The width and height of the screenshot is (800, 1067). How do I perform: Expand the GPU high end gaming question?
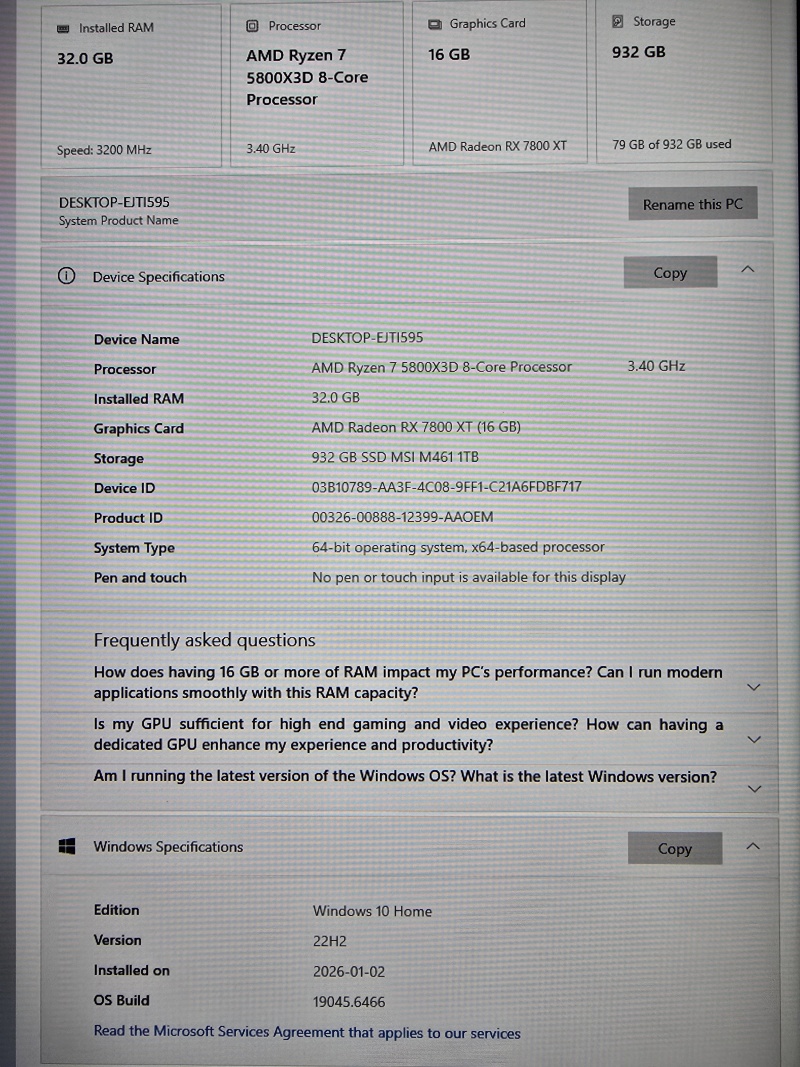click(x=754, y=739)
